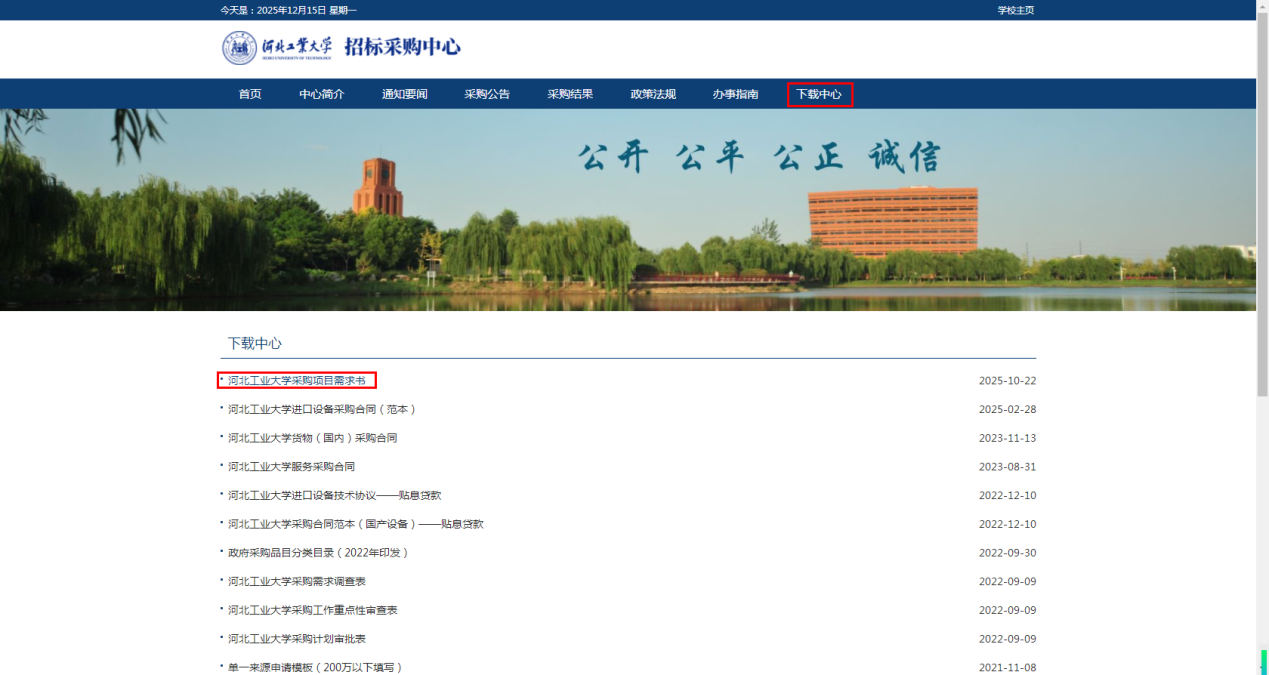Viewport: 1269px width, 675px height.
Task: Open 河北工业大学采购需求调查表 link
Action: [x=296, y=582]
